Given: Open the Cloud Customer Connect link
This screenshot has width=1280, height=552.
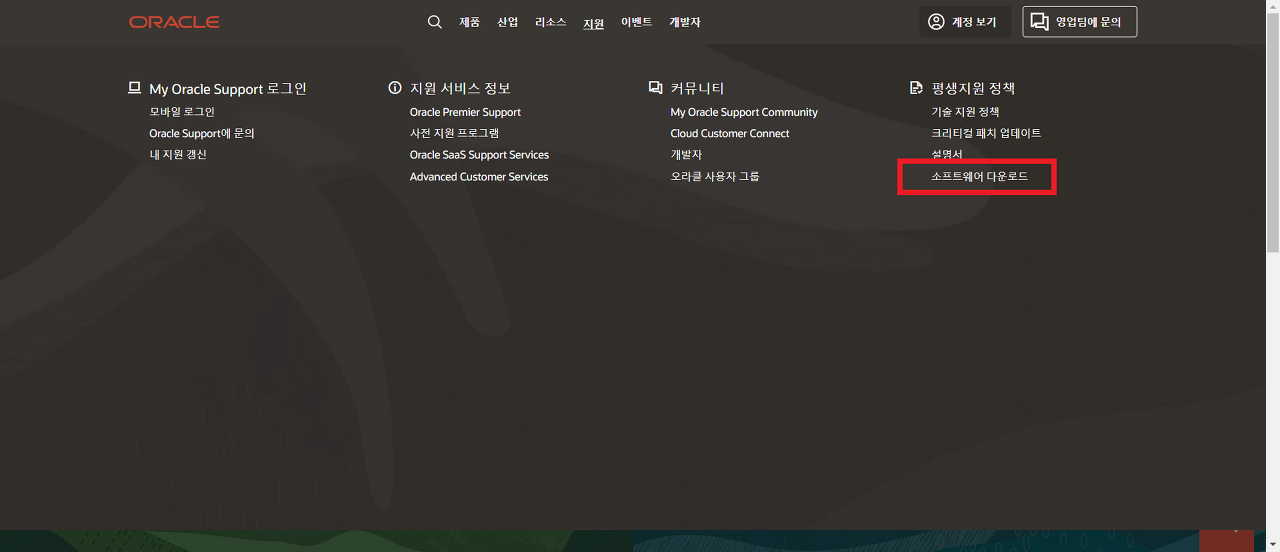Looking at the screenshot, I should pyautogui.click(x=730, y=133).
